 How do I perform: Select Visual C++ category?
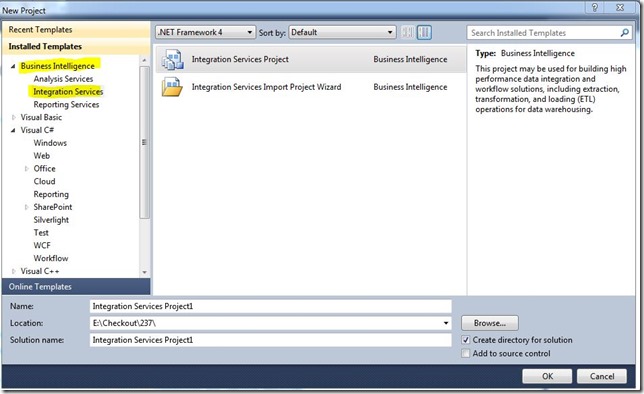[40, 272]
